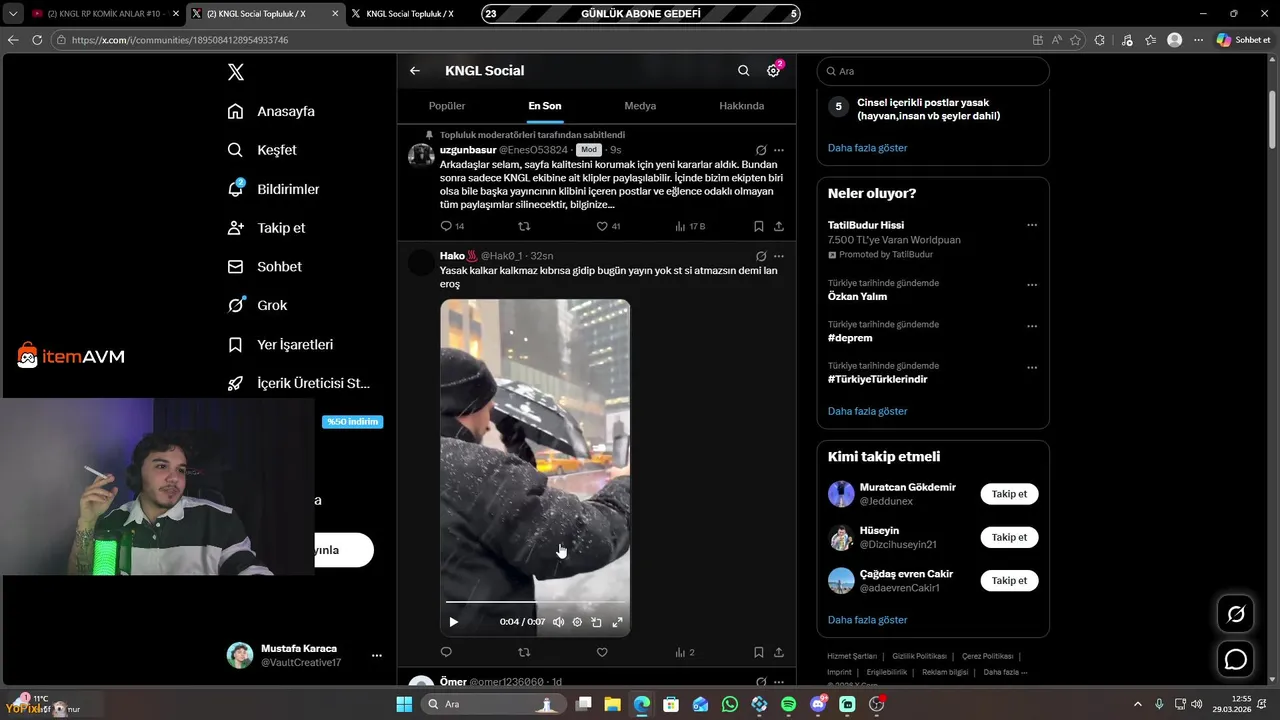Seek on the video progress bar
Viewport: 1280px width, 720px height.
(535, 602)
